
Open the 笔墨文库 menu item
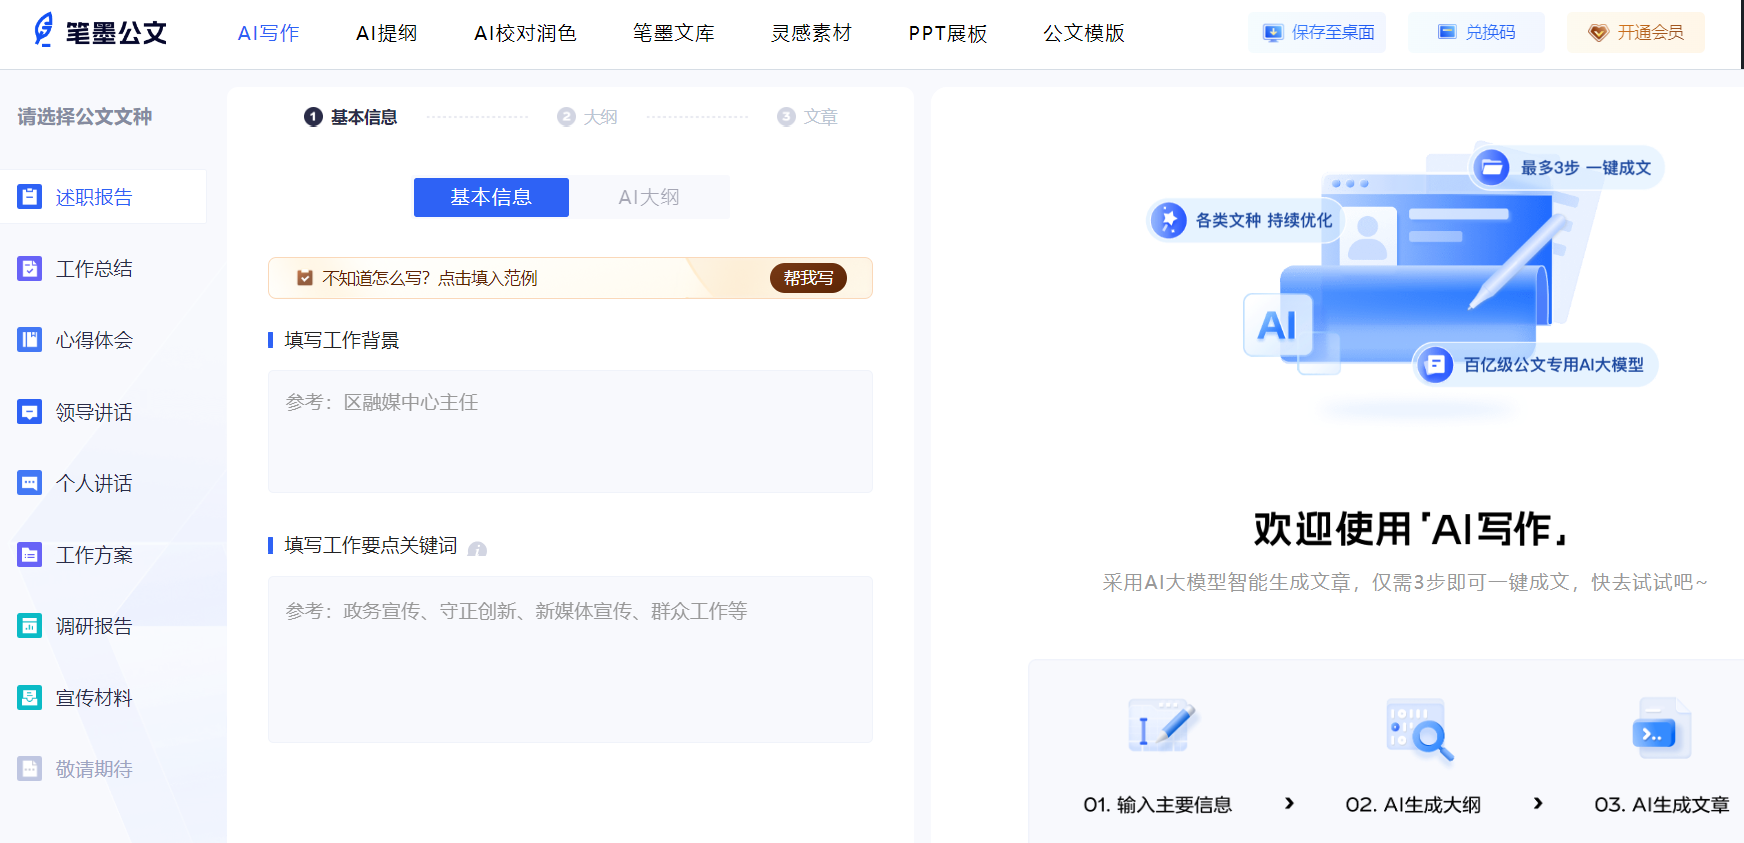point(673,33)
